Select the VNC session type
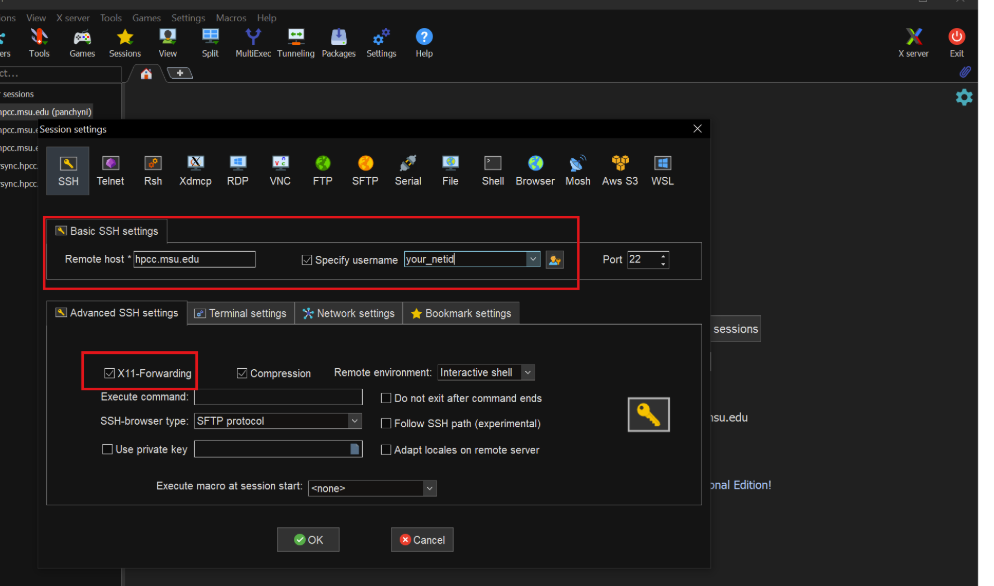Image resolution: width=994 pixels, height=586 pixels. (x=280, y=171)
